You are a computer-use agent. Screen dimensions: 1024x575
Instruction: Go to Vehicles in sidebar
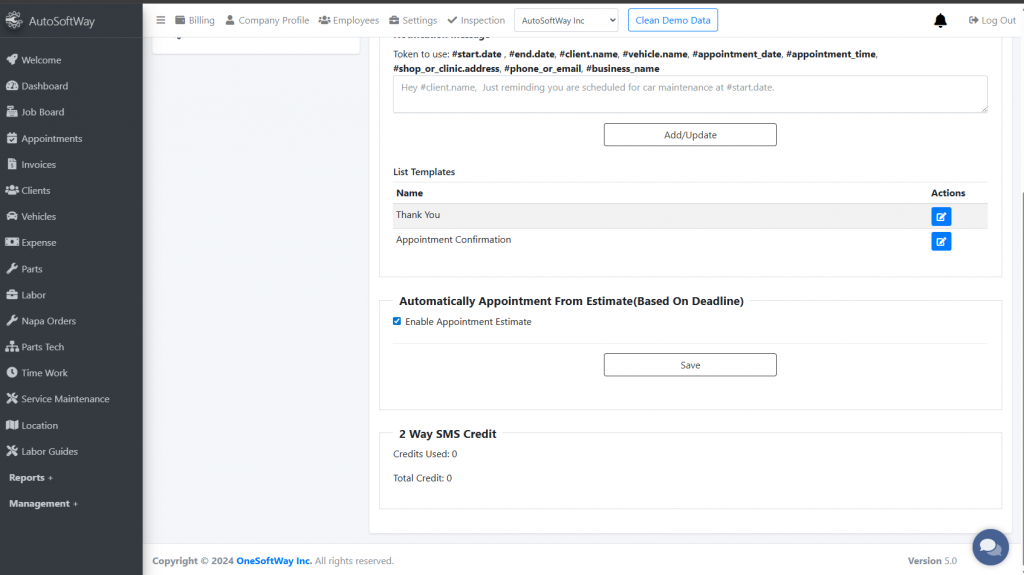(38, 216)
